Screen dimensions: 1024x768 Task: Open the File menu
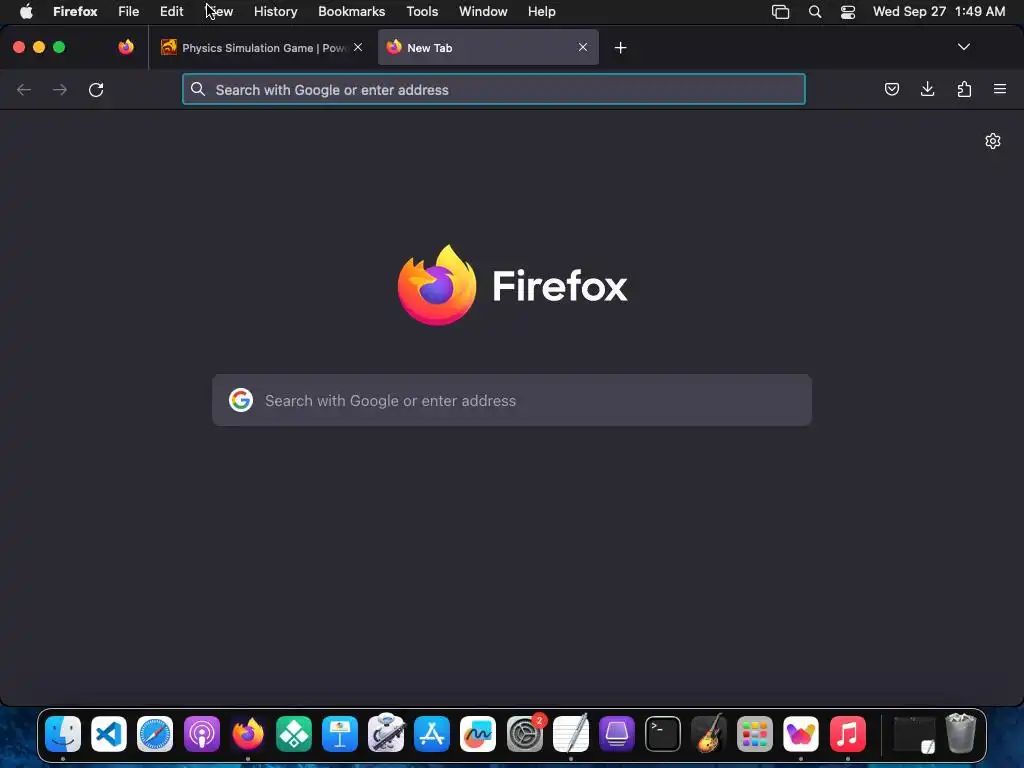tap(129, 11)
